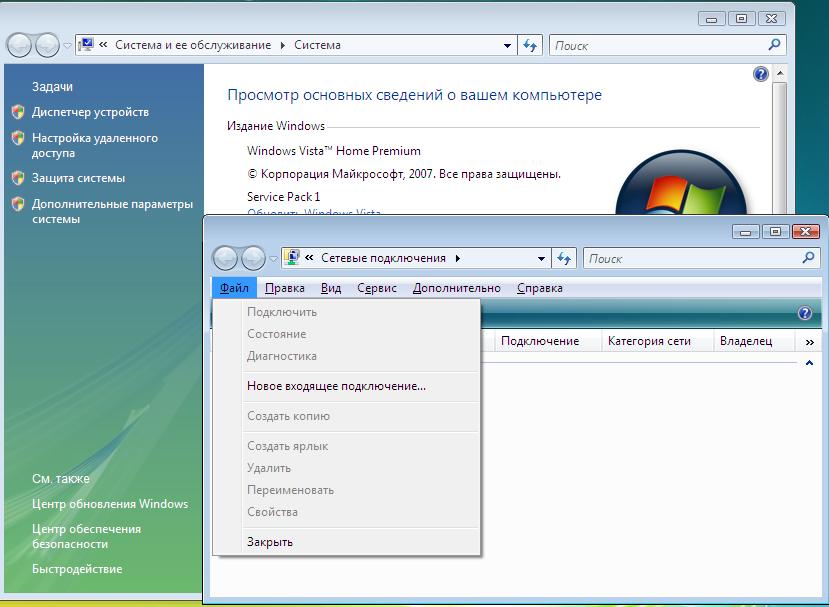829x607 pixels.
Task: Close the Файл menu
Action: tap(234, 288)
